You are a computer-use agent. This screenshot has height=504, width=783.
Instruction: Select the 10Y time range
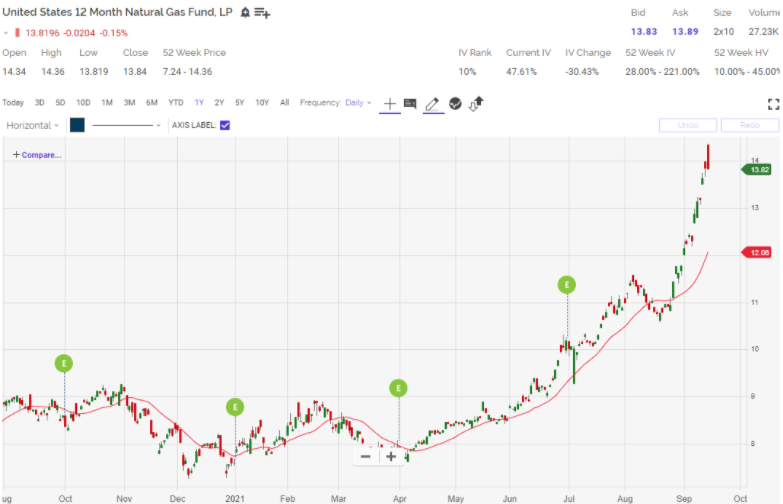[x=262, y=103]
